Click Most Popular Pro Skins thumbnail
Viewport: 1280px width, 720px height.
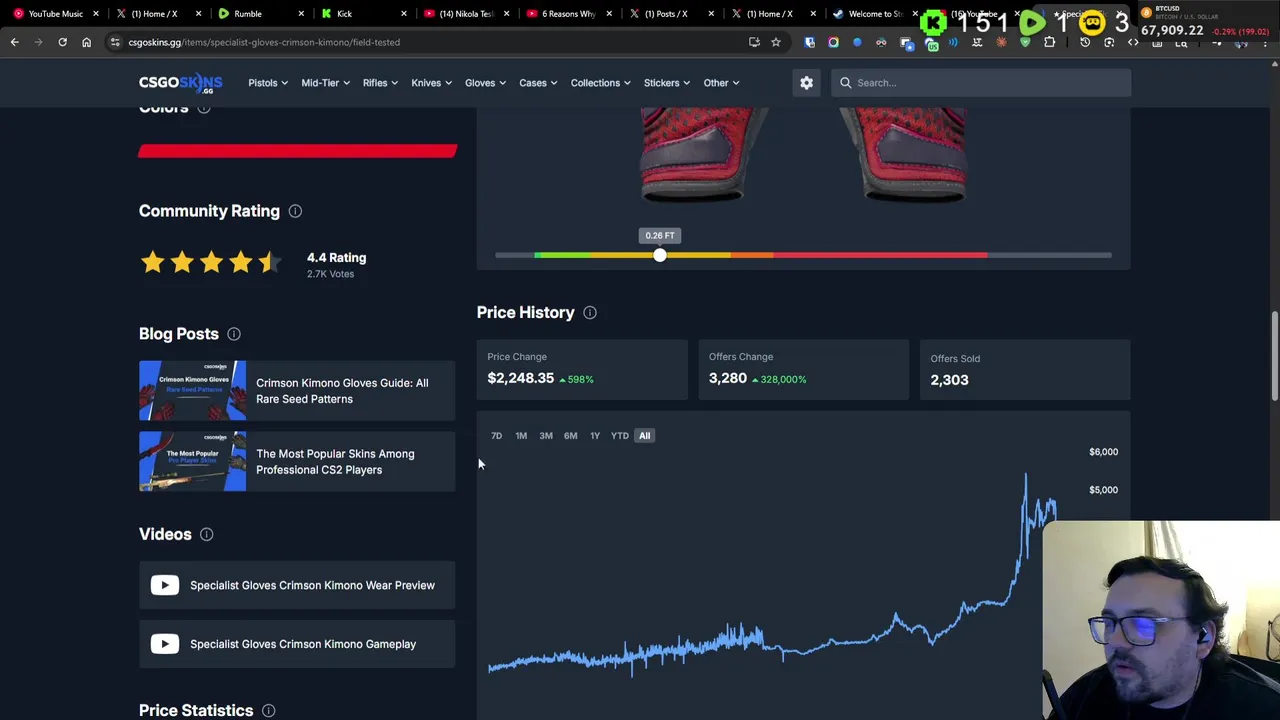point(192,462)
